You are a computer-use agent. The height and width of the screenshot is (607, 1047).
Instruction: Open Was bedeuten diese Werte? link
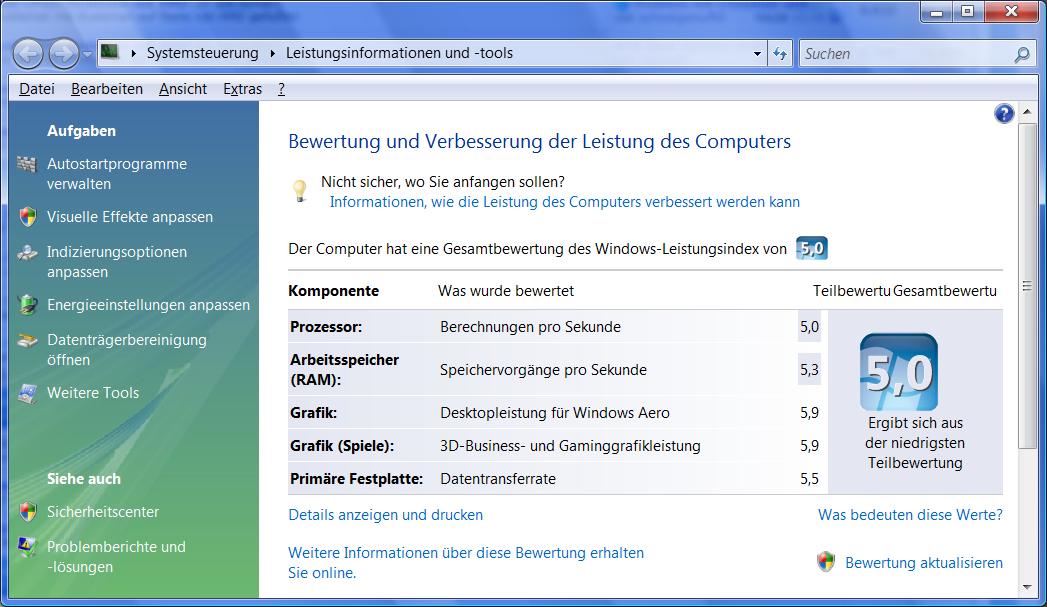[910, 515]
